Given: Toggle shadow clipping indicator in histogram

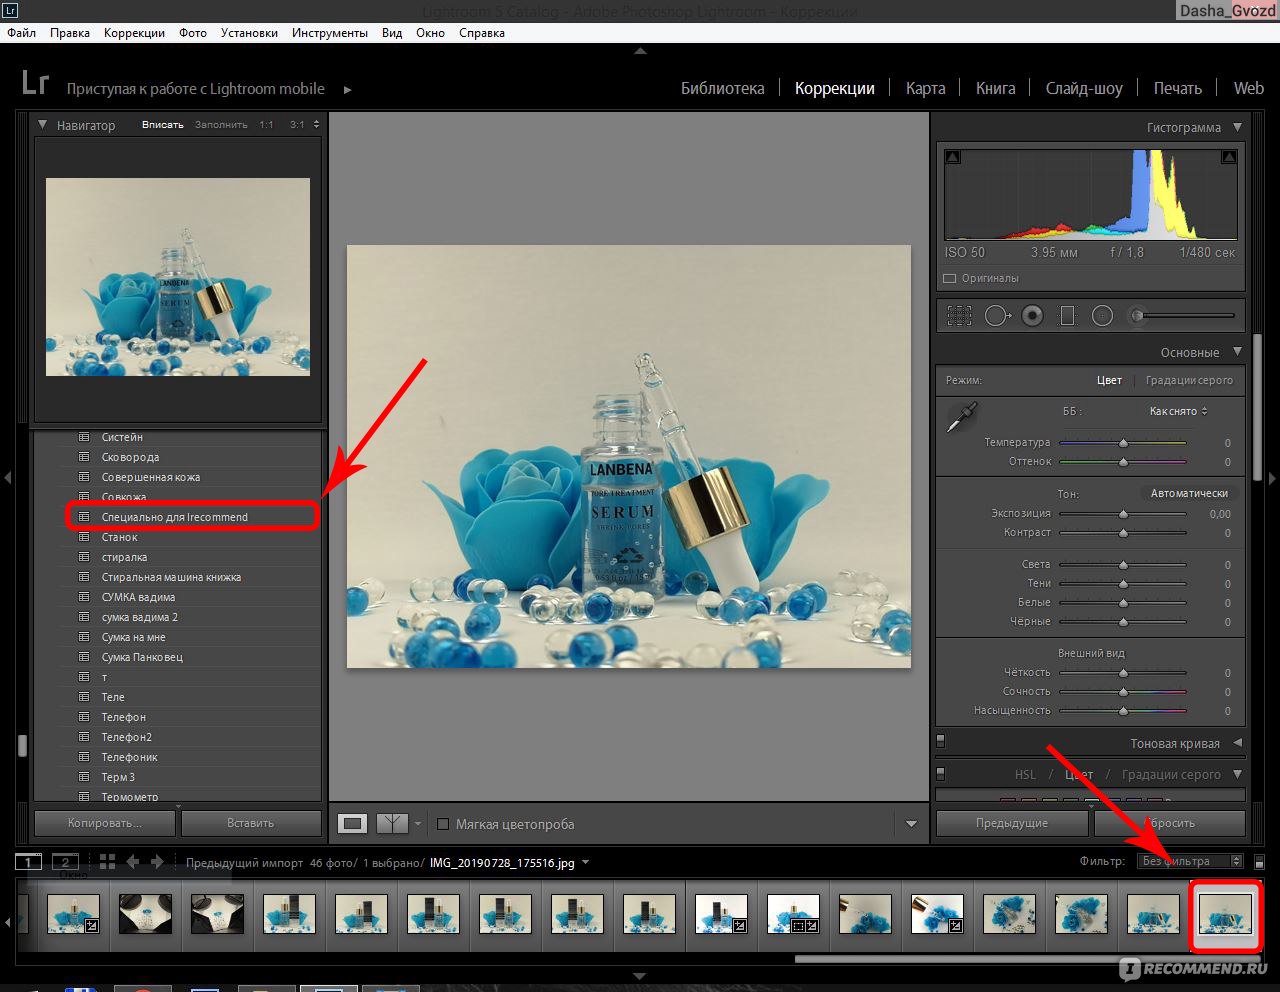Looking at the screenshot, I should click(x=953, y=157).
